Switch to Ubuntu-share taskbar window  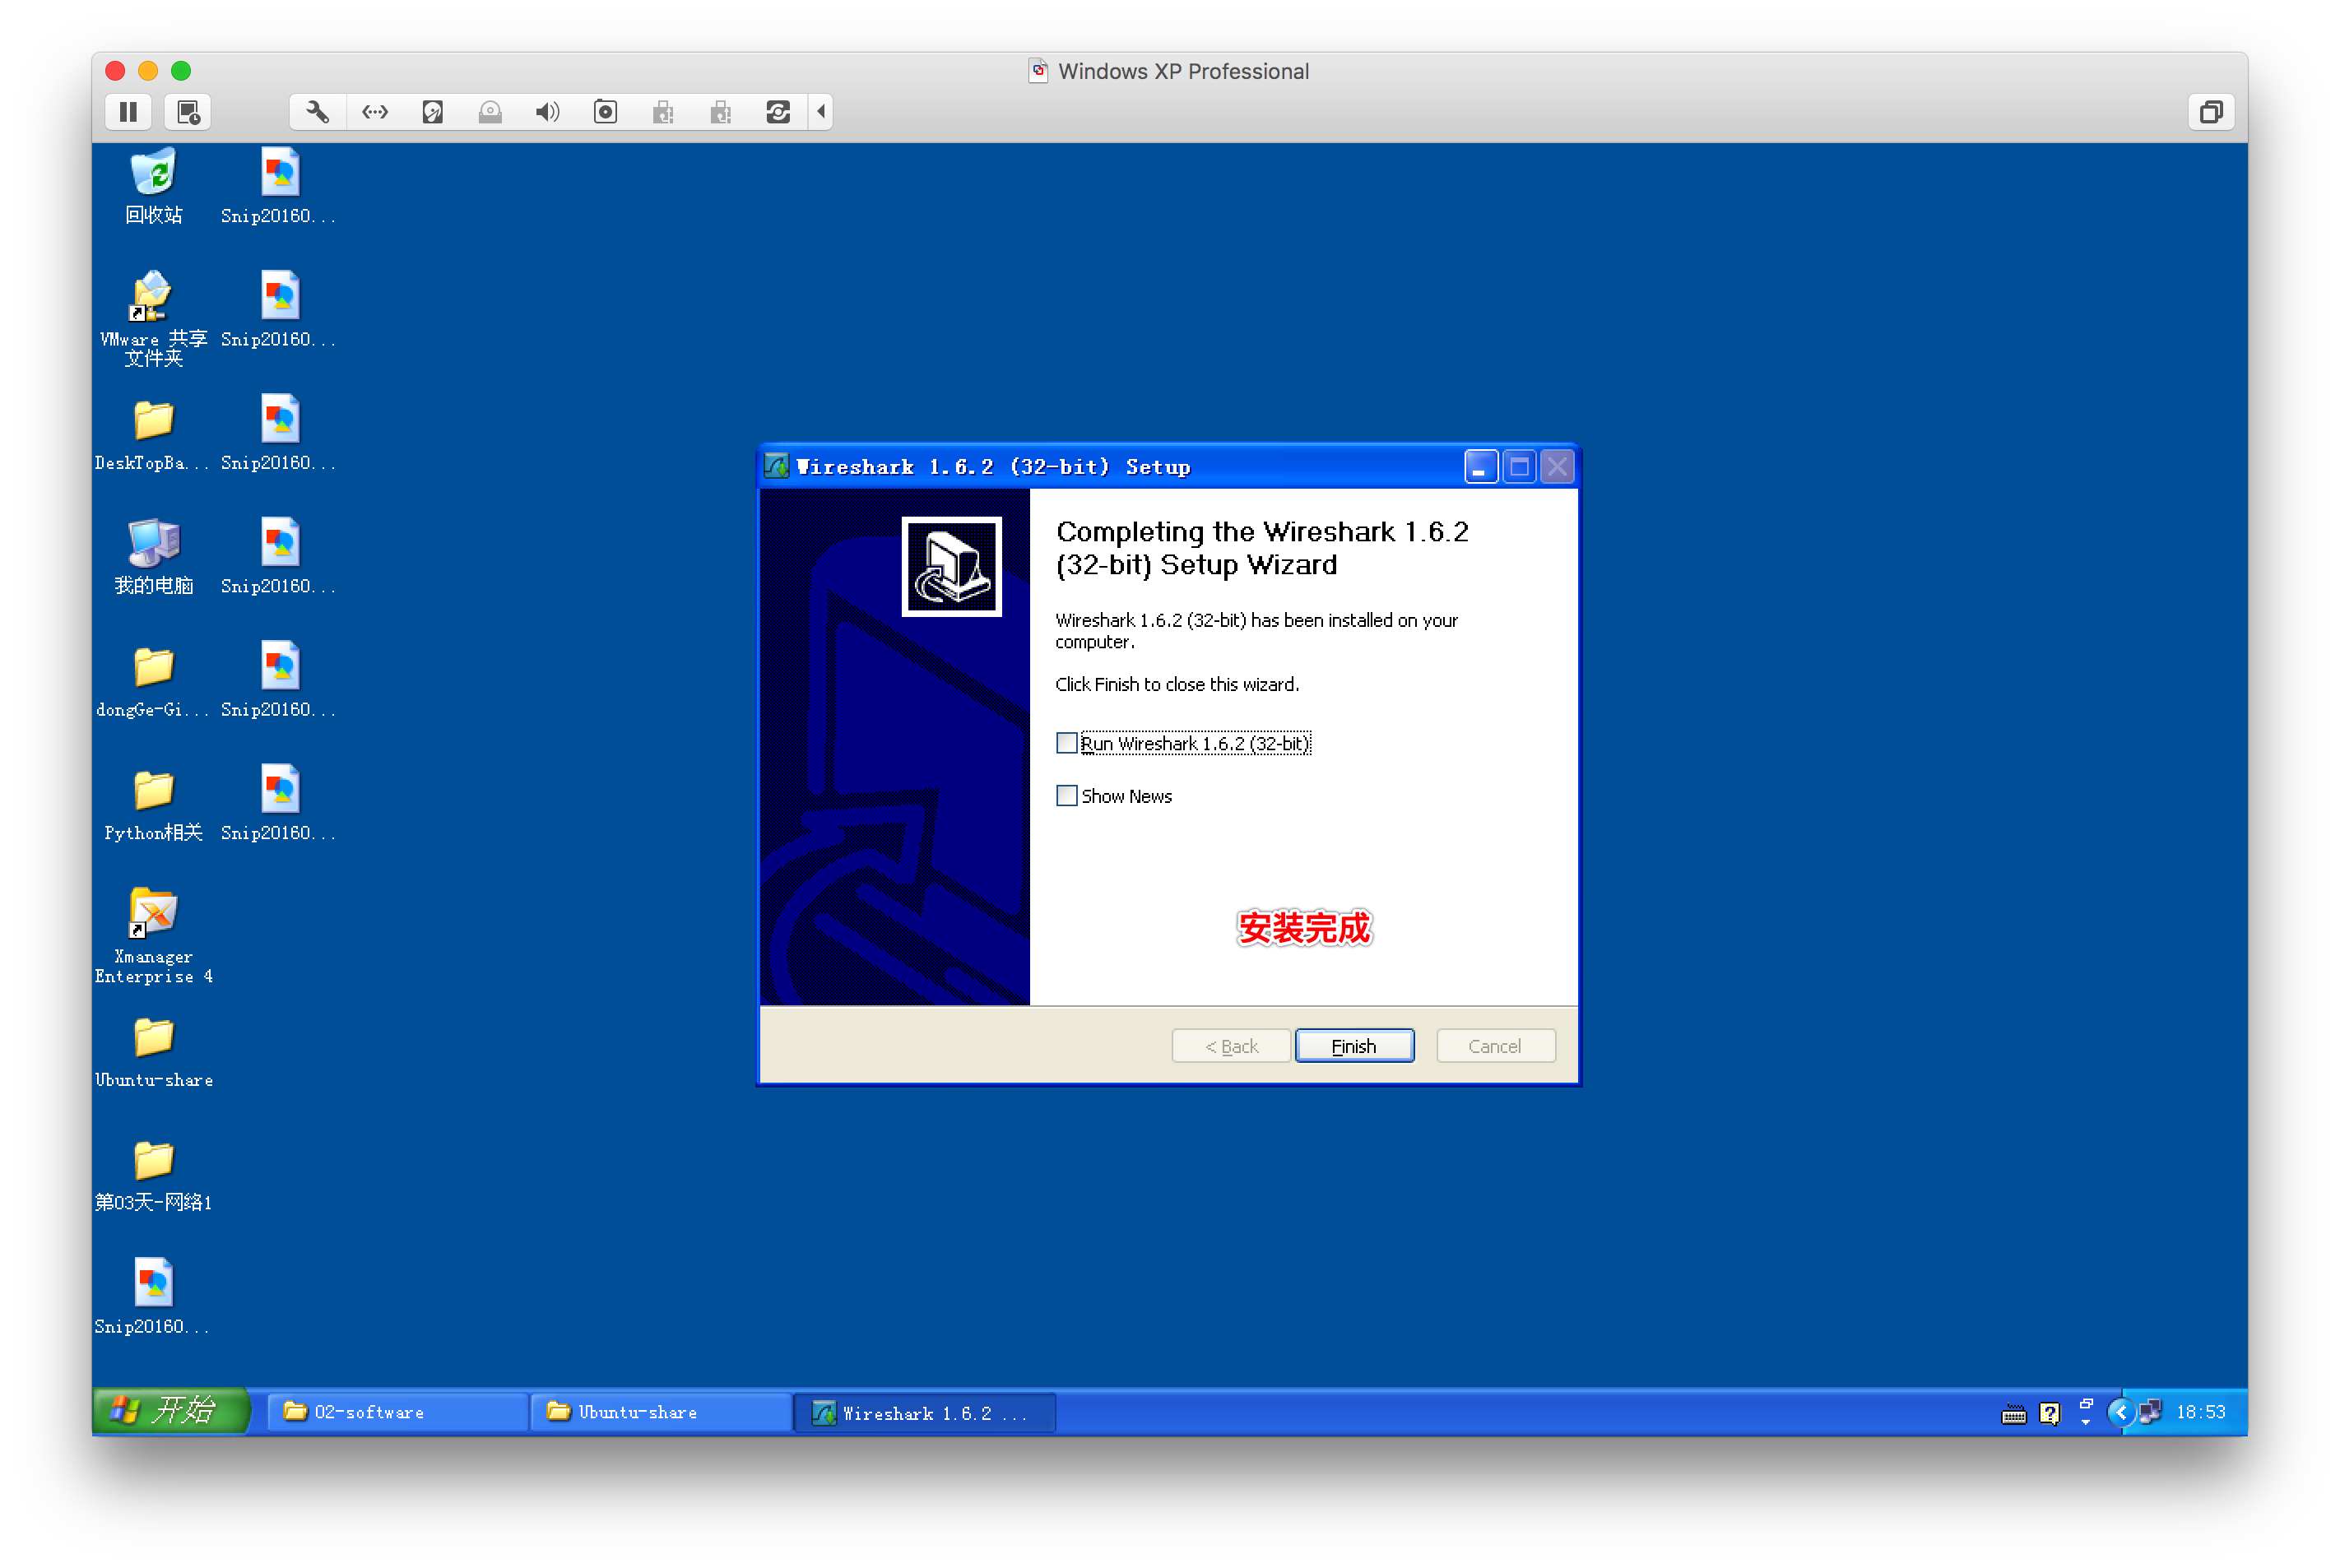tap(660, 1412)
